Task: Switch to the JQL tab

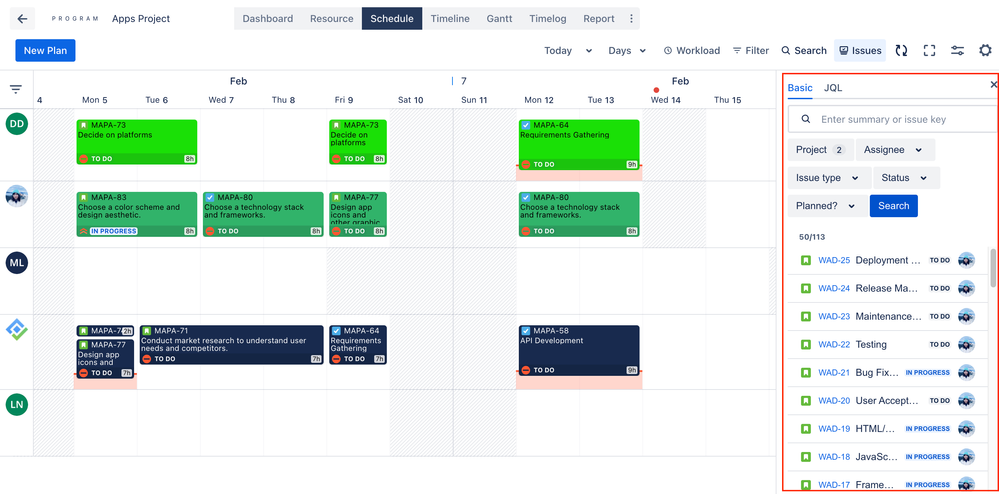Action: (833, 88)
